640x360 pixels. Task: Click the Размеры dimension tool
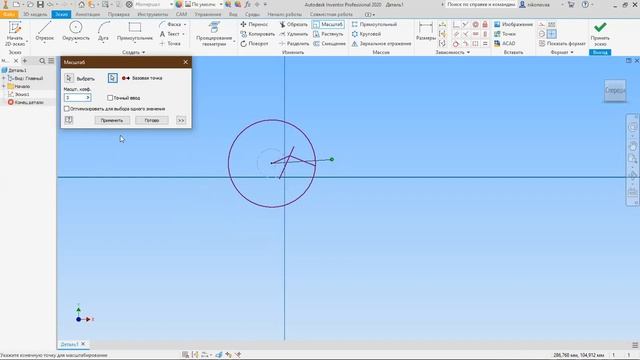[426, 32]
